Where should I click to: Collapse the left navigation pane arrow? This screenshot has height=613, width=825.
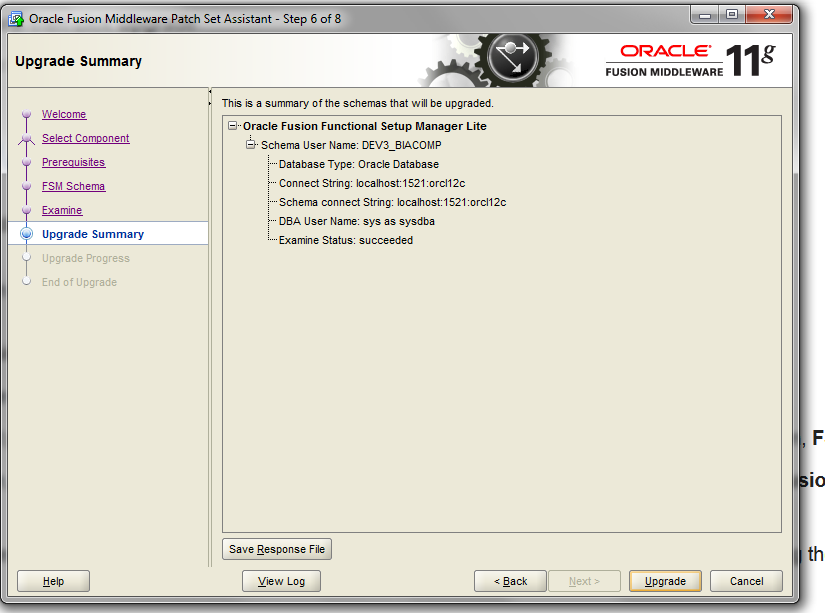[x=210, y=92]
